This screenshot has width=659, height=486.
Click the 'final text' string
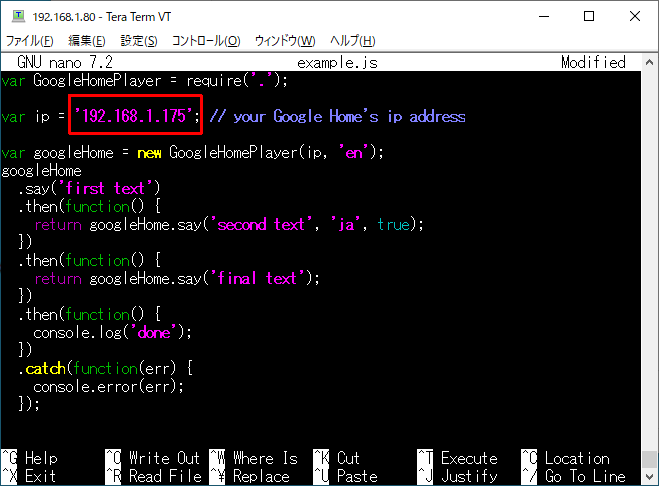[x=256, y=278]
